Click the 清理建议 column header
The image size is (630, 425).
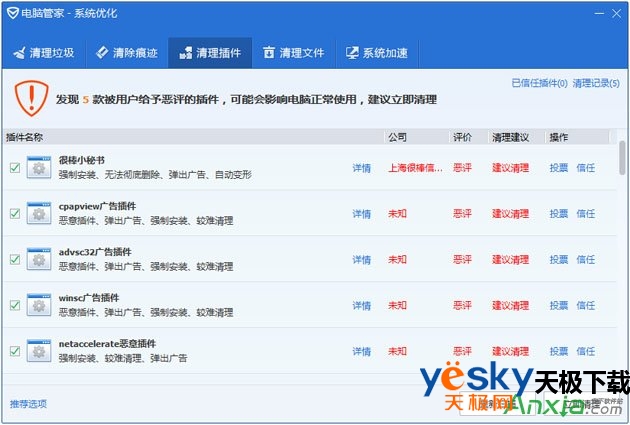click(x=516, y=137)
